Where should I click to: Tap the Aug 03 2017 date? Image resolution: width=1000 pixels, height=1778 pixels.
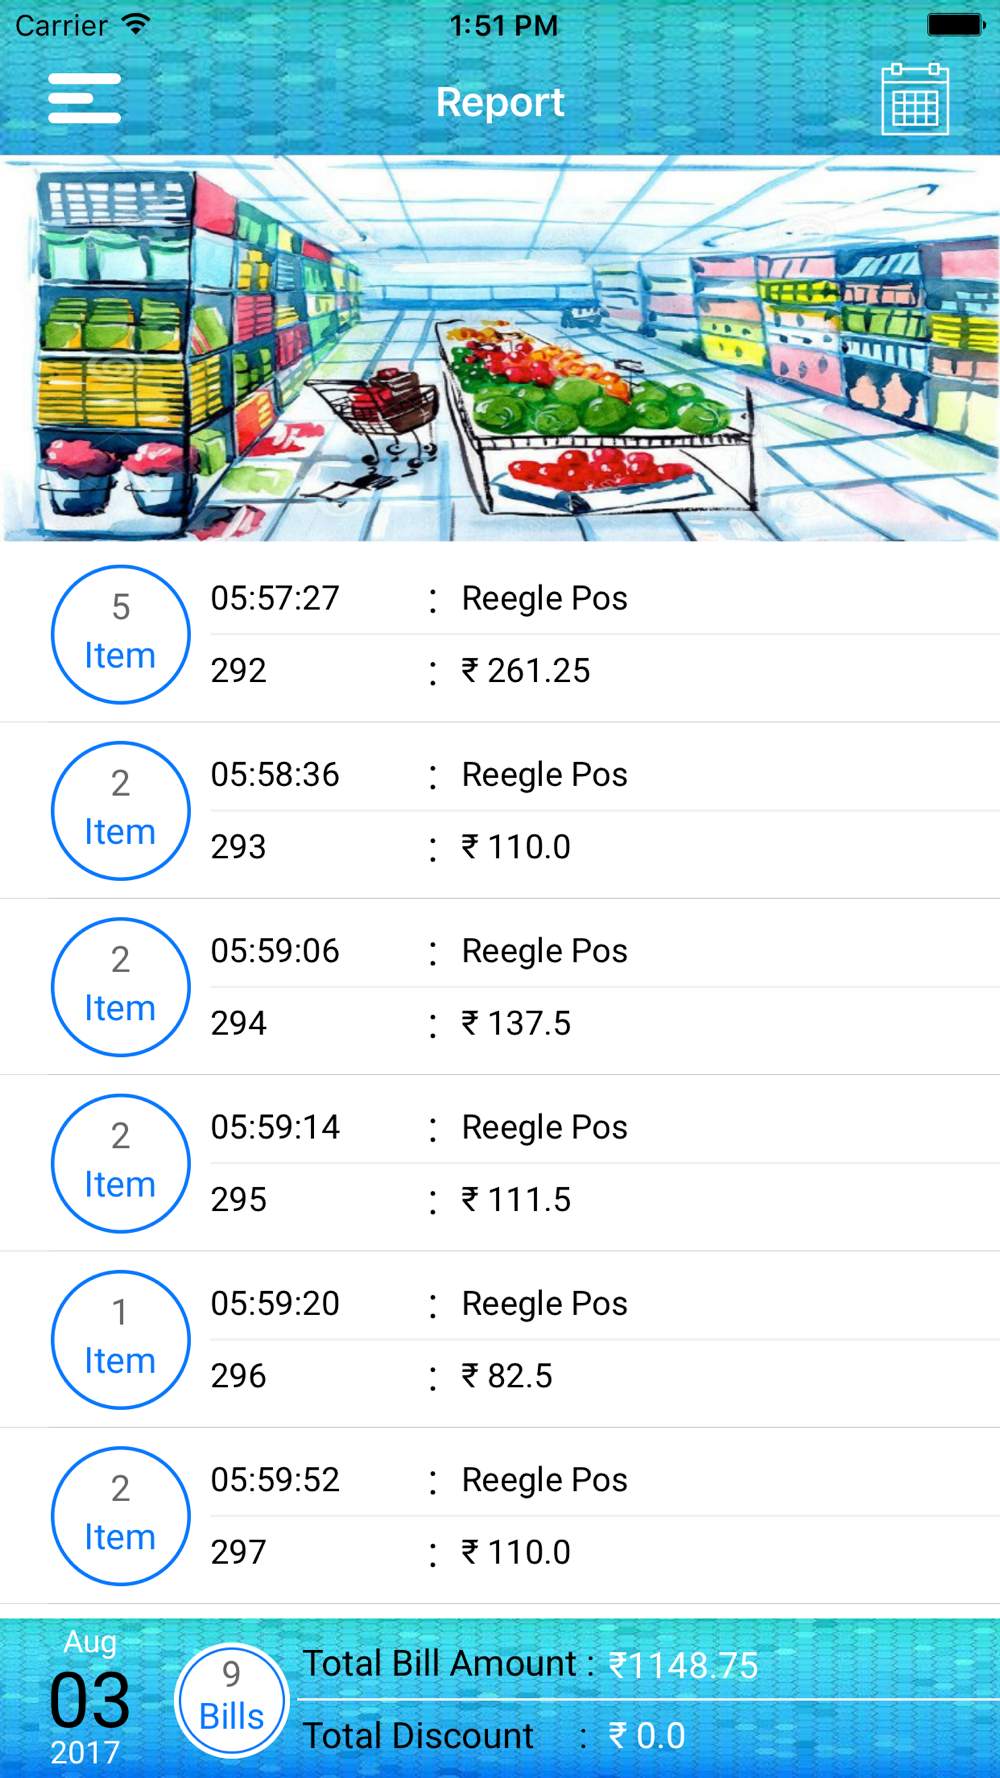pos(89,1700)
